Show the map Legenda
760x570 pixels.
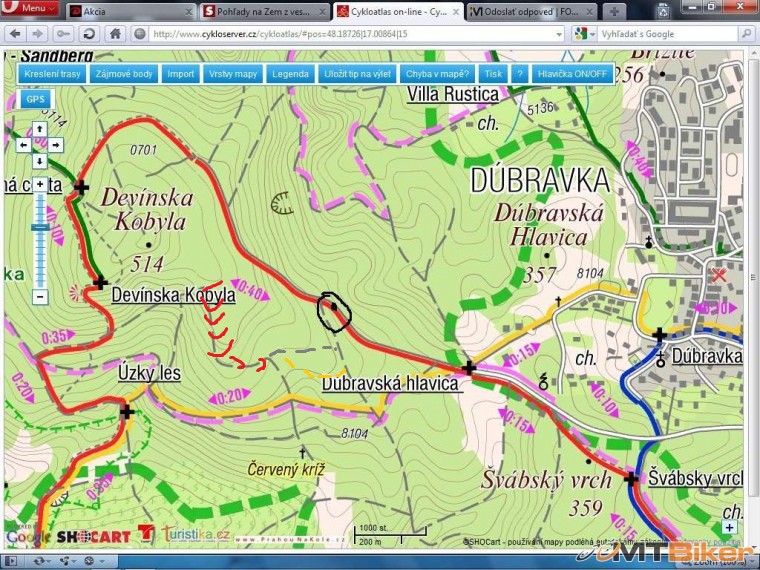[290, 74]
